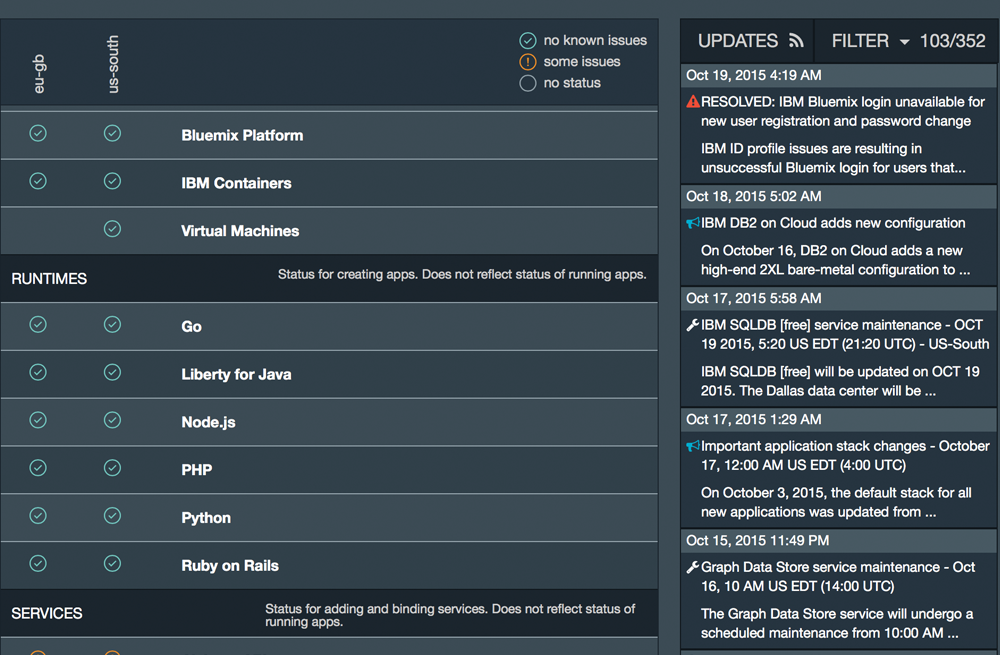
Task: Click us-south status icon for Node.js
Action: [112, 420]
